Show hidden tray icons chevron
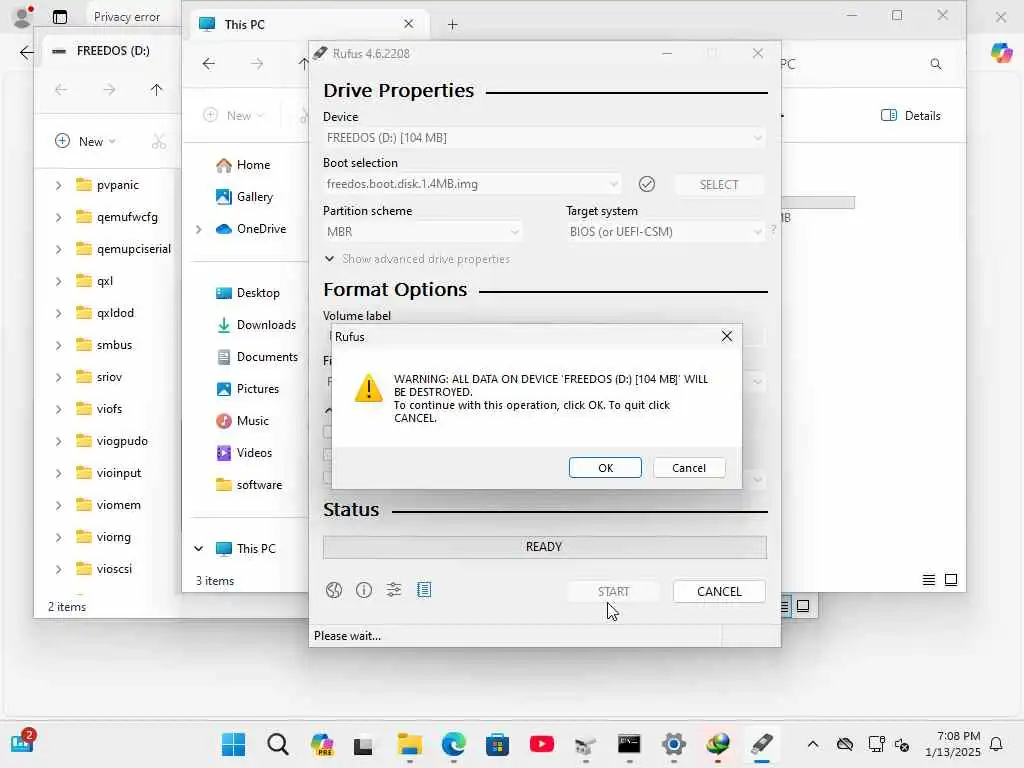Image resolution: width=1024 pixels, height=768 pixels. click(812, 744)
